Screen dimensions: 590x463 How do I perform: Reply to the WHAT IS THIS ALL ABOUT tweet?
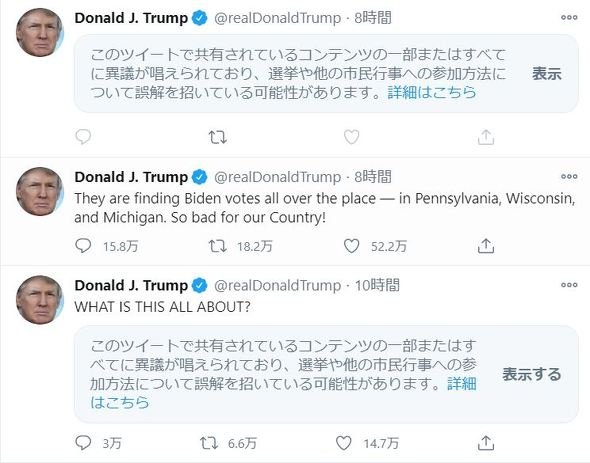tap(83, 443)
